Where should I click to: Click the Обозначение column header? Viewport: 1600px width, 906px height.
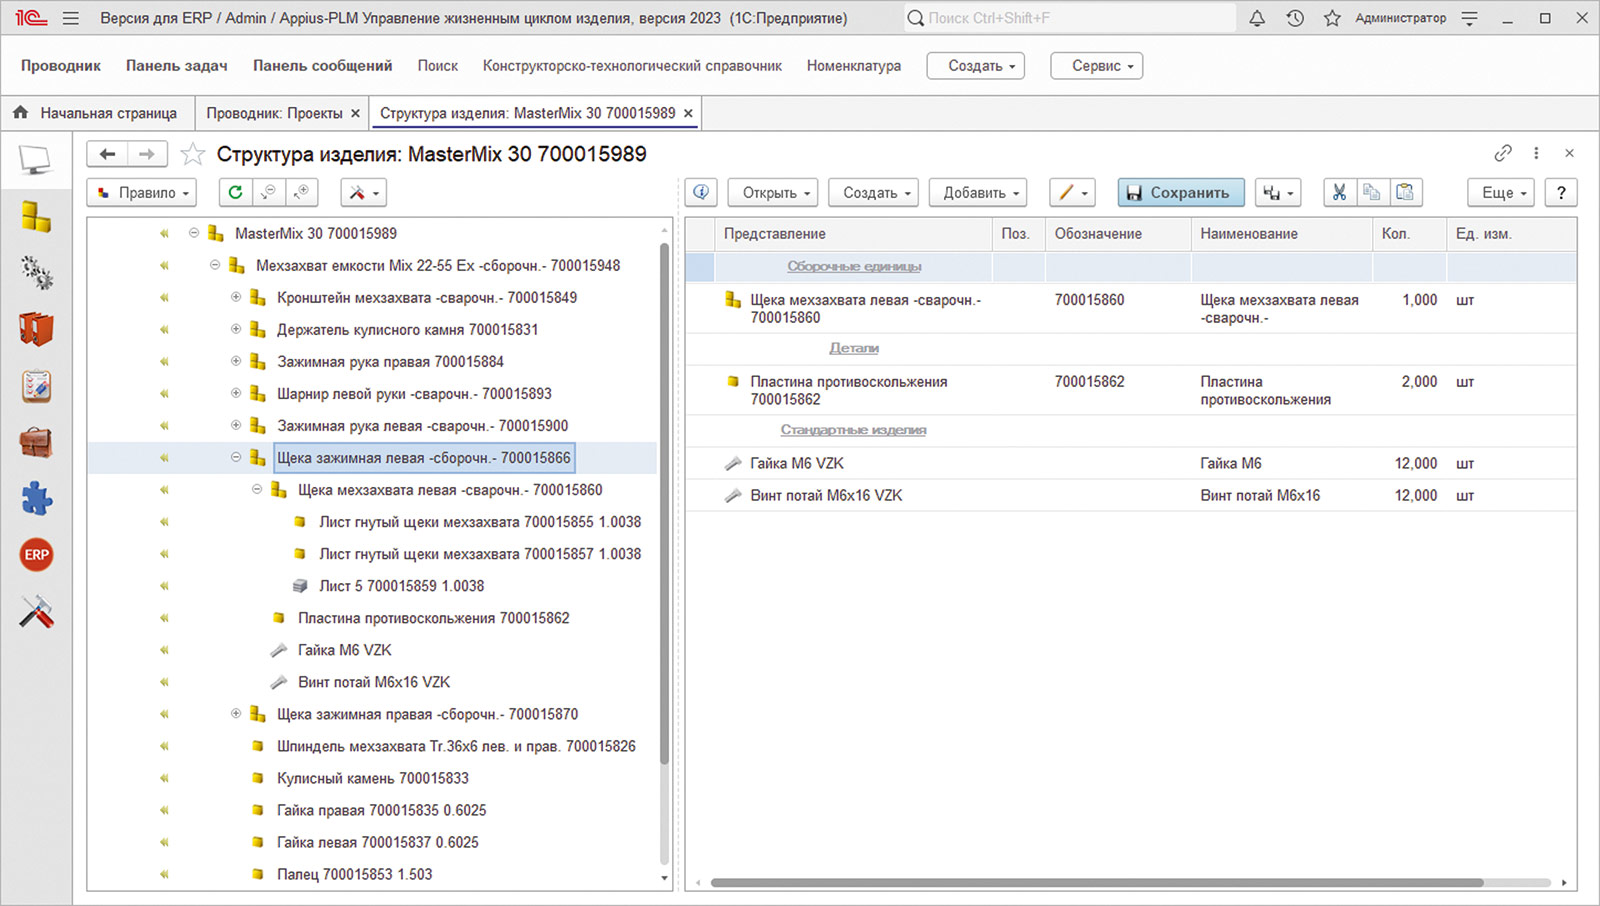(x=1118, y=234)
